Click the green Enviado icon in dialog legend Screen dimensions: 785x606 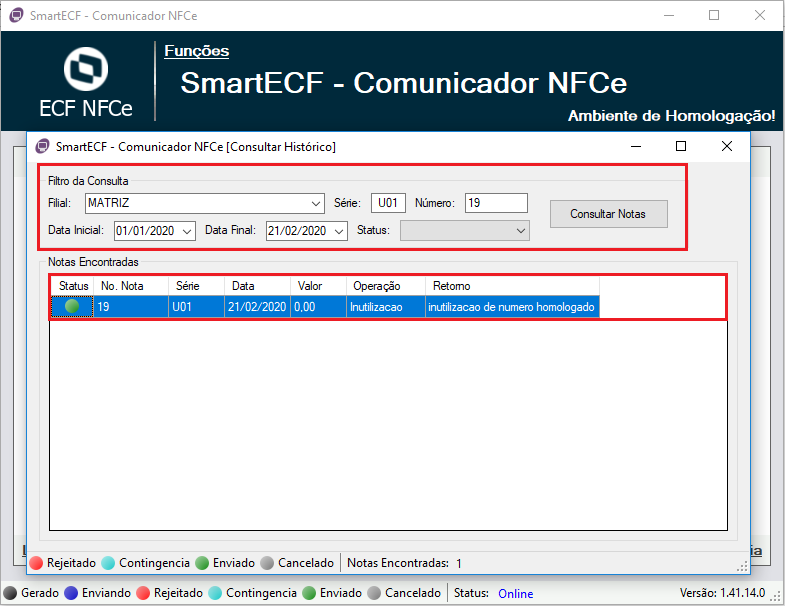pyautogui.click(x=202, y=563)
